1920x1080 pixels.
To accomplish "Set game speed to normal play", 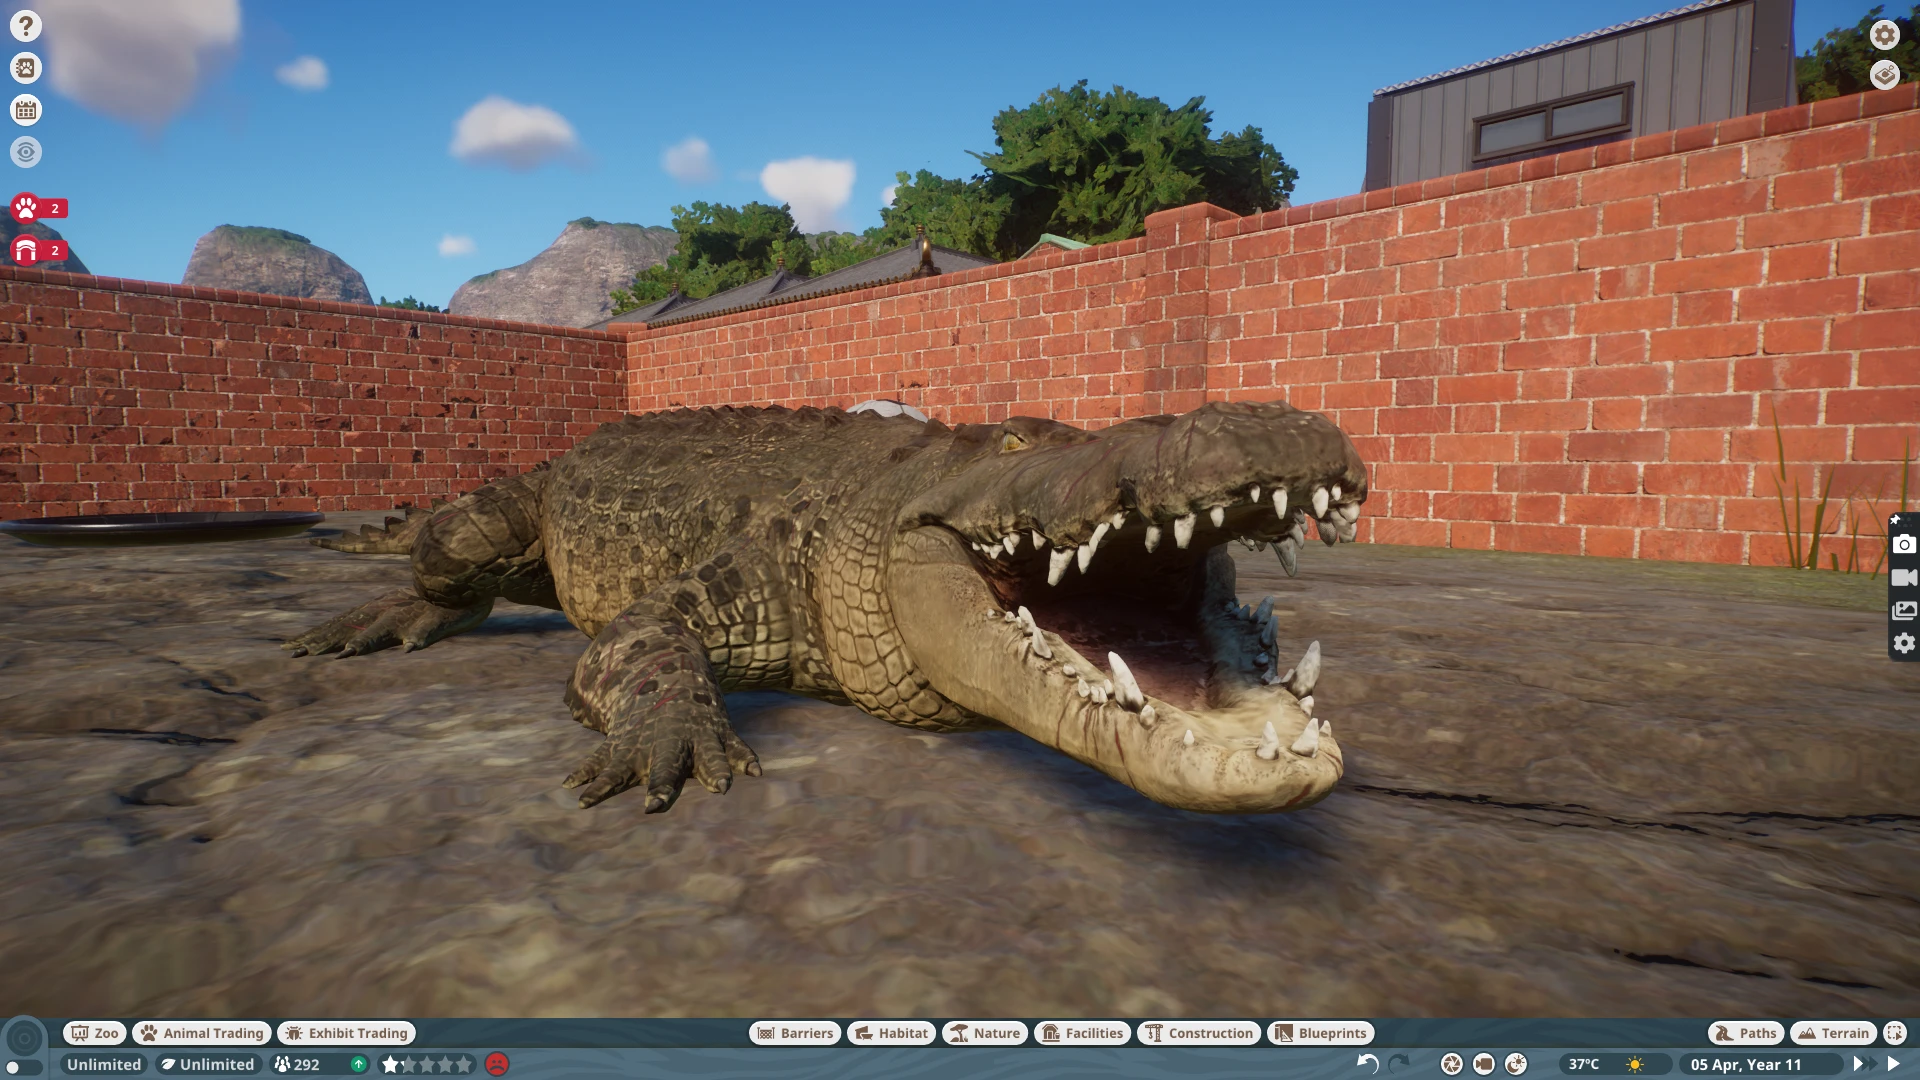I will coord(1893,1064).
